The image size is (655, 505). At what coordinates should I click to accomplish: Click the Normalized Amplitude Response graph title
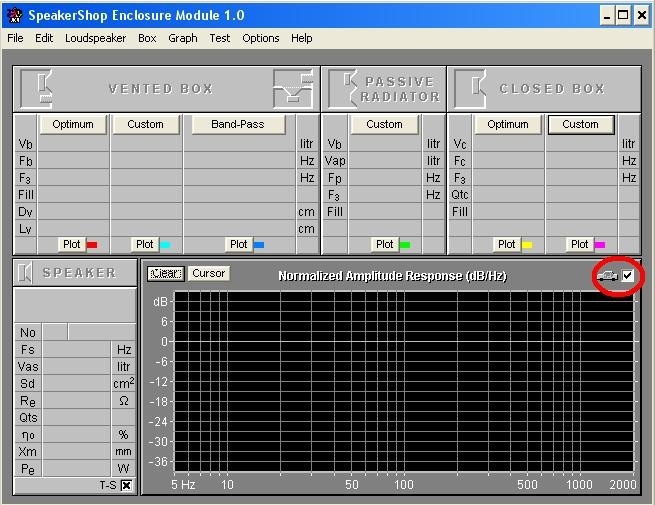(x=392, y=276)
